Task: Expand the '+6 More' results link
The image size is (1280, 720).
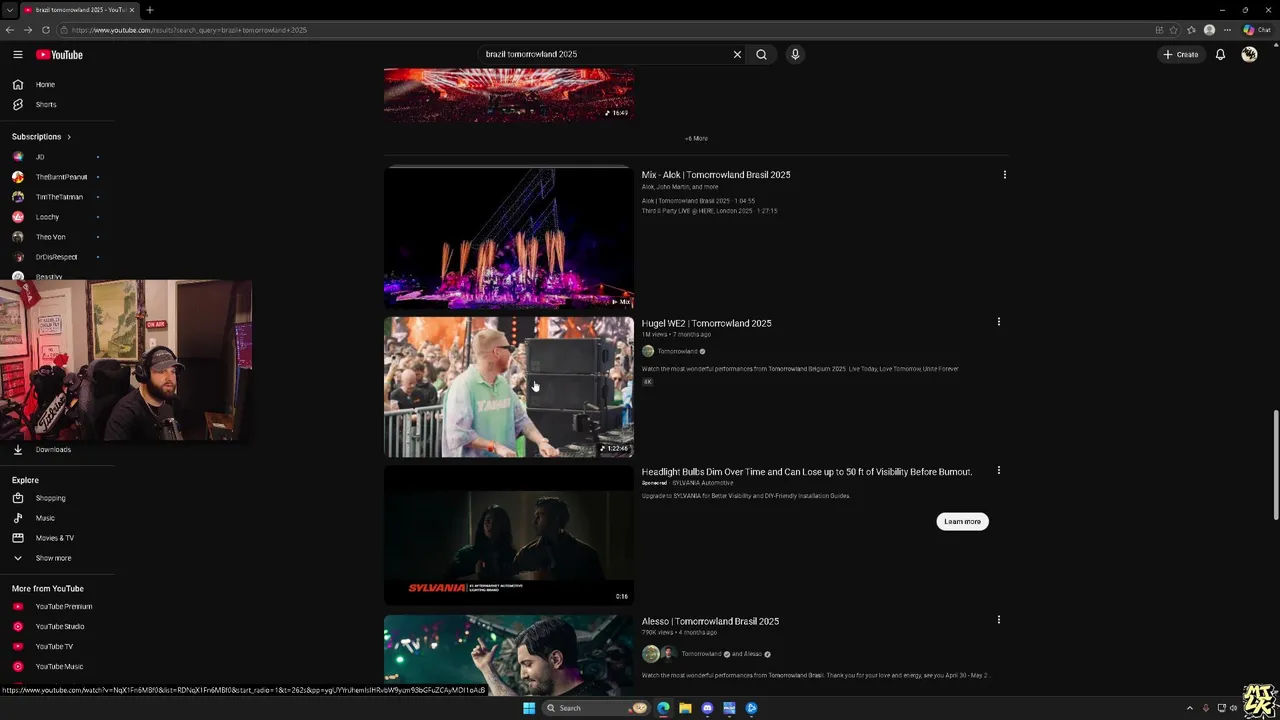Action: click(696, 138)
